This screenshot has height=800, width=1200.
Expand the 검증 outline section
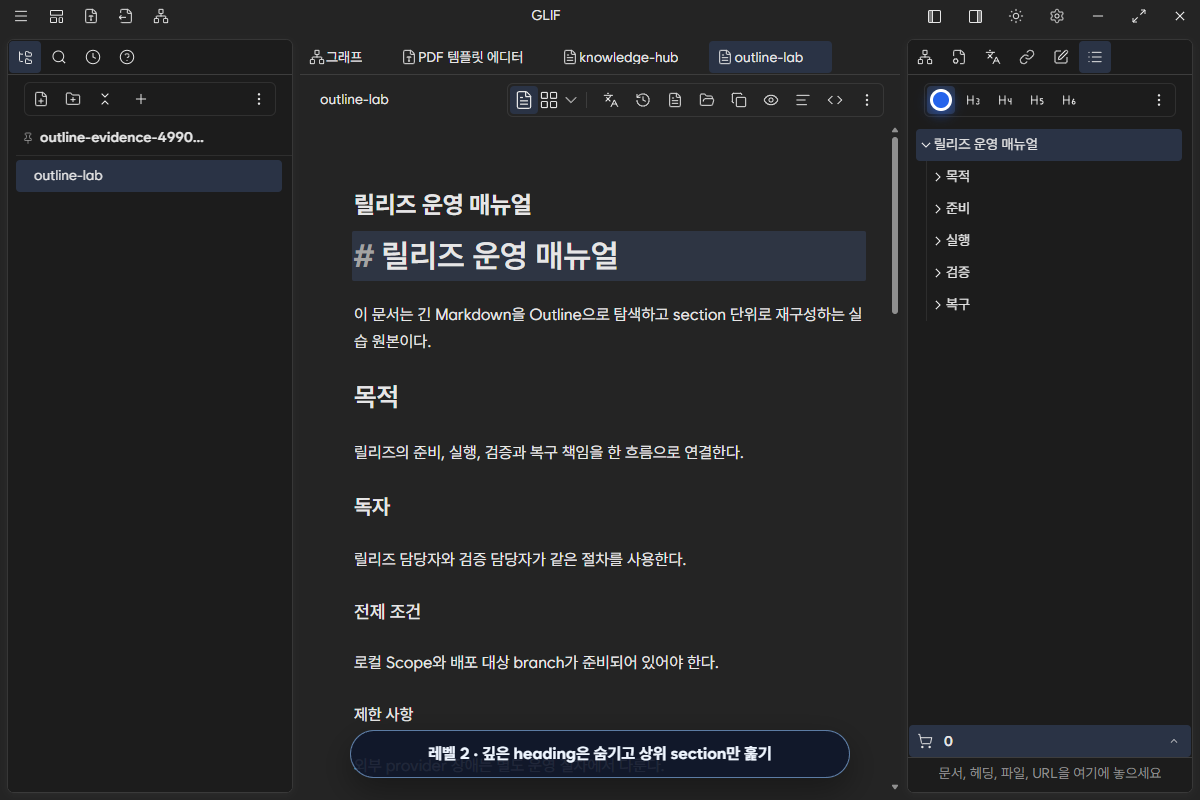click(937, 272)
